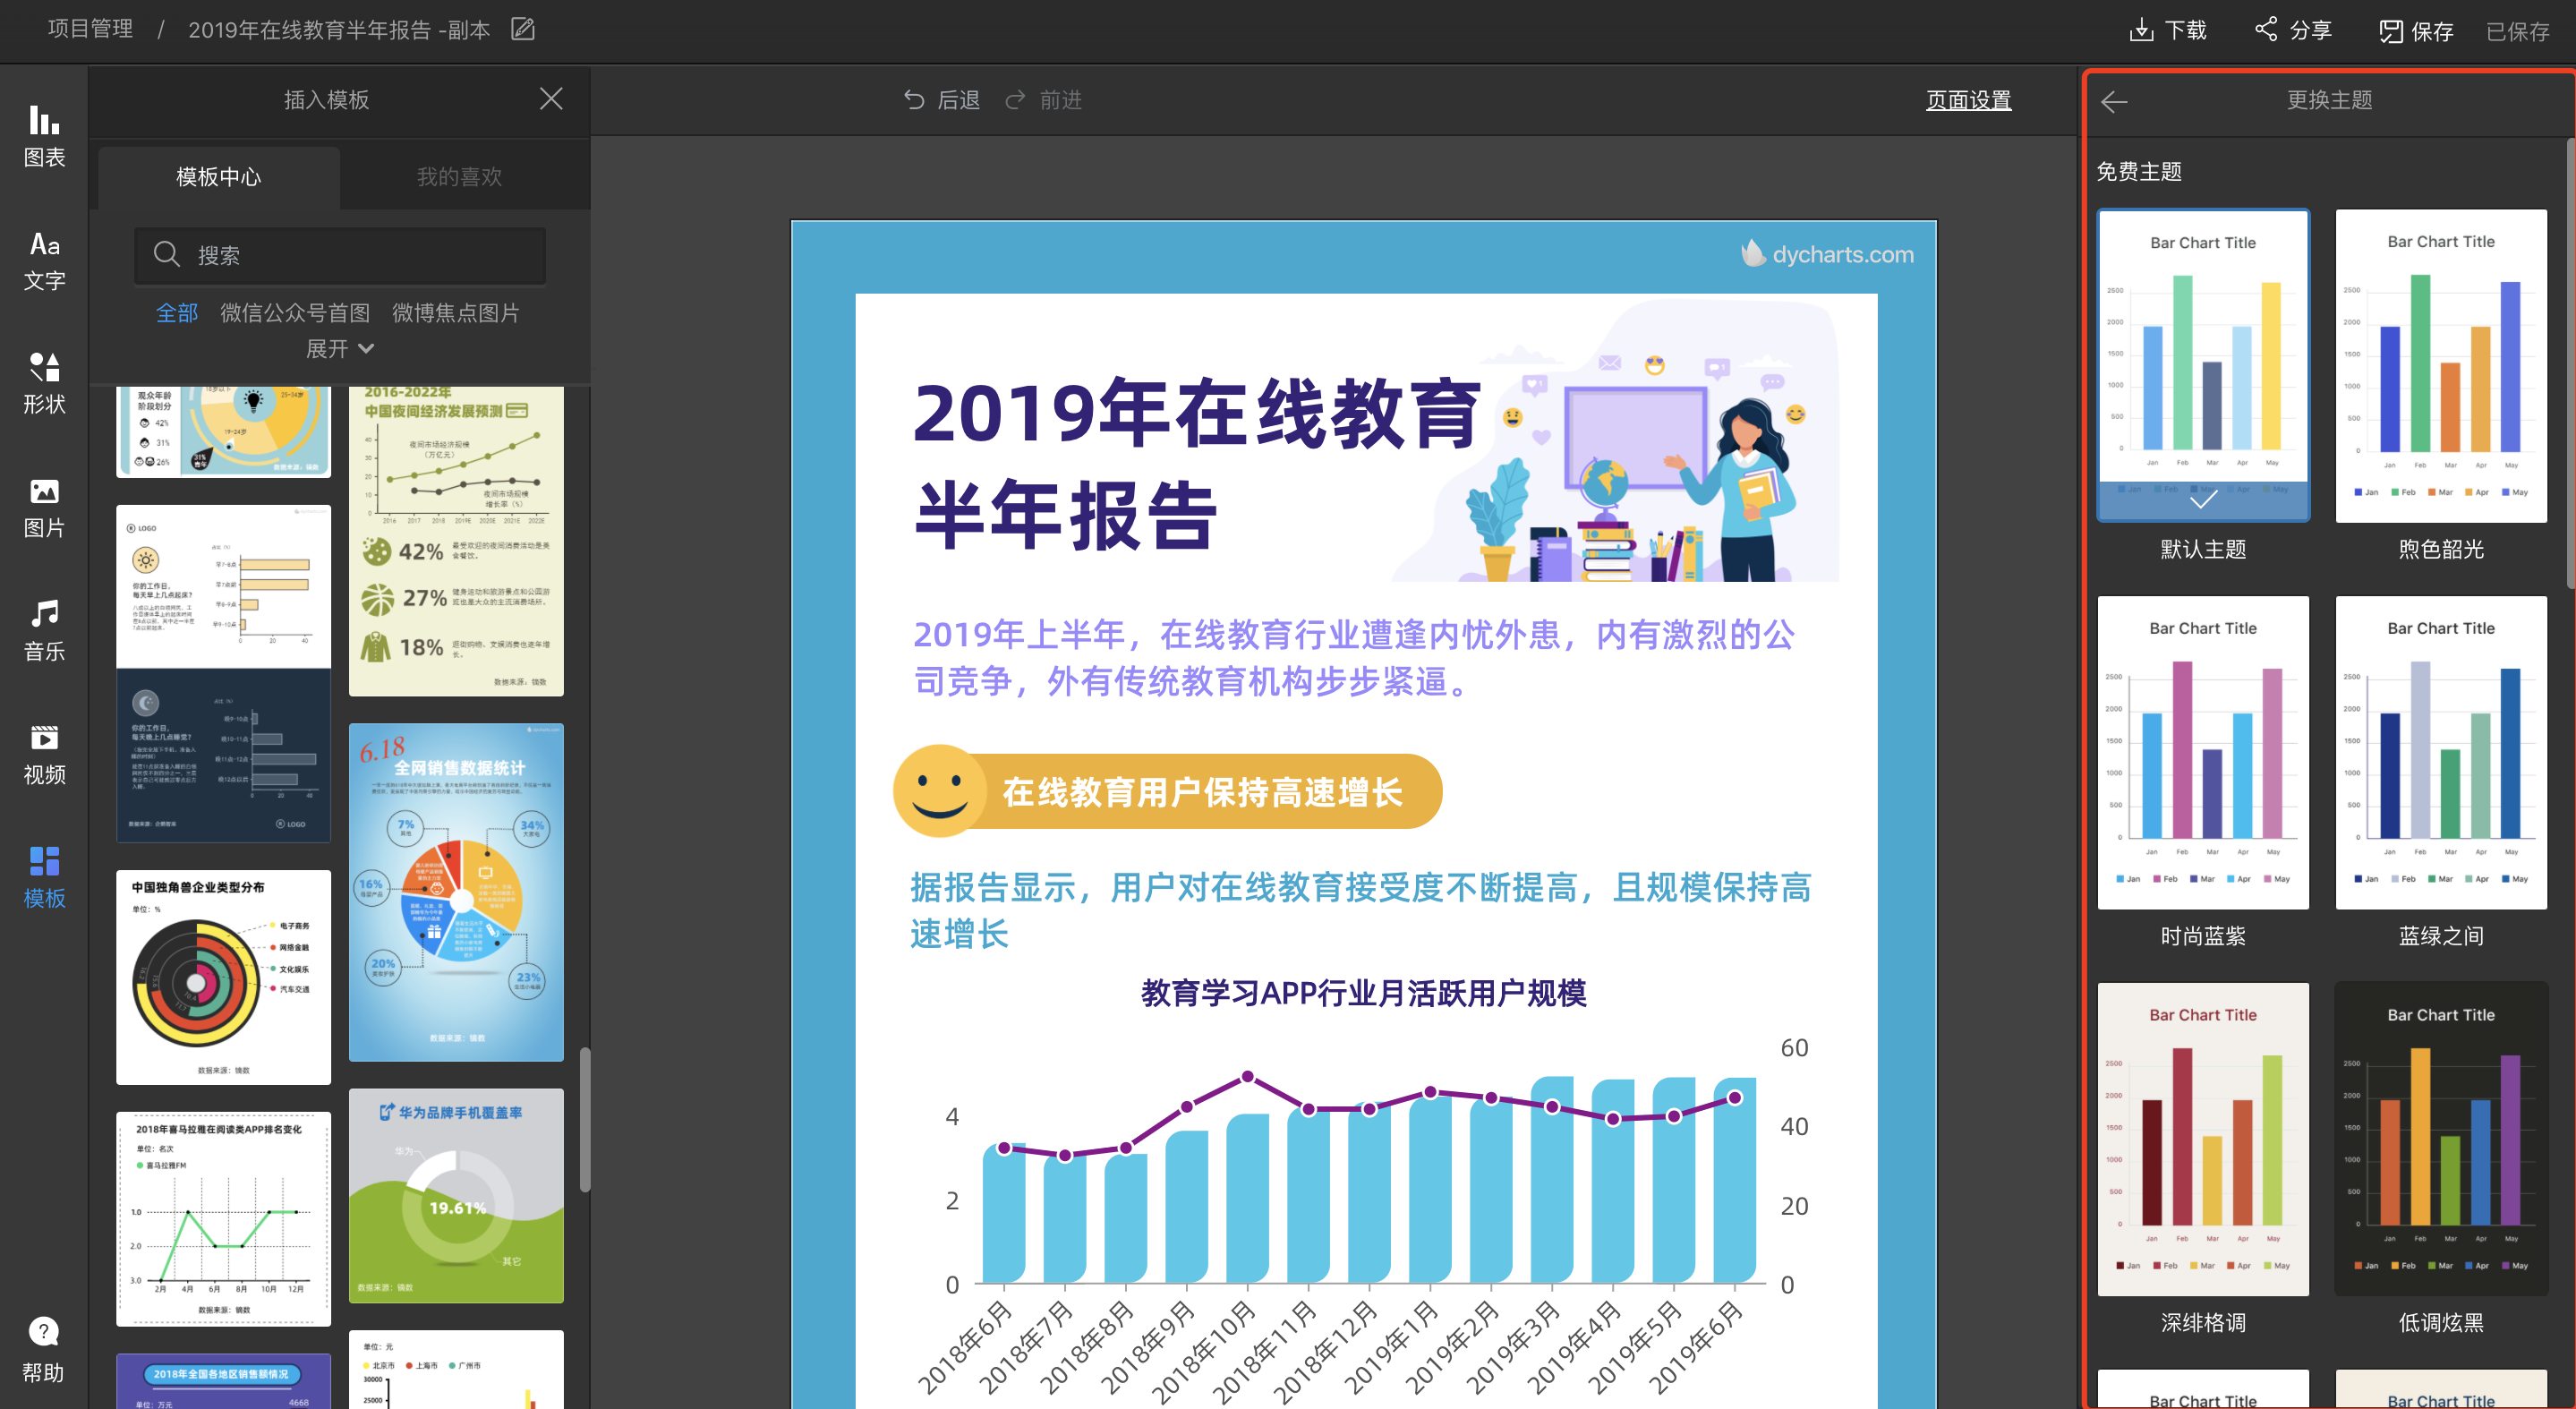Select the 深绯格调 theme thumbnail
The image size is (2576, 1409).
click(2203, 1139)
